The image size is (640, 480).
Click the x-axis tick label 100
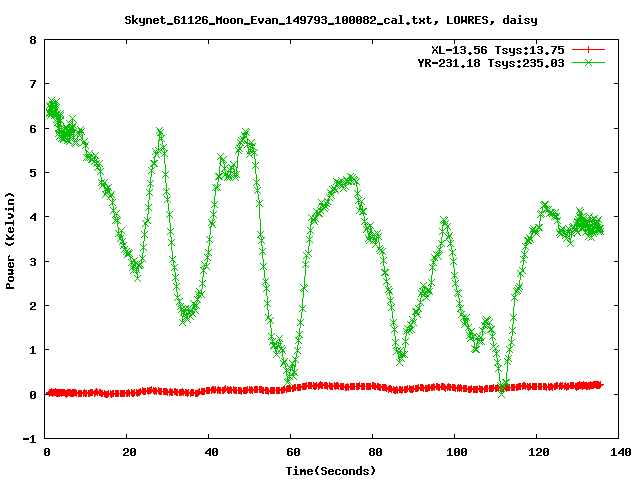point(455,453)
